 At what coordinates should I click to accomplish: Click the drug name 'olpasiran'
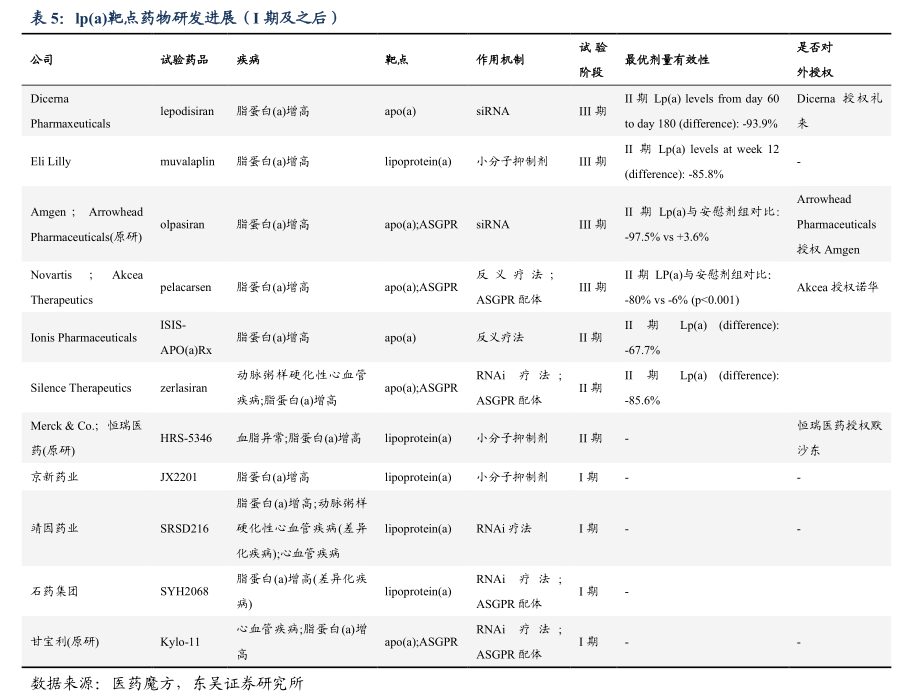coord(182,224)
